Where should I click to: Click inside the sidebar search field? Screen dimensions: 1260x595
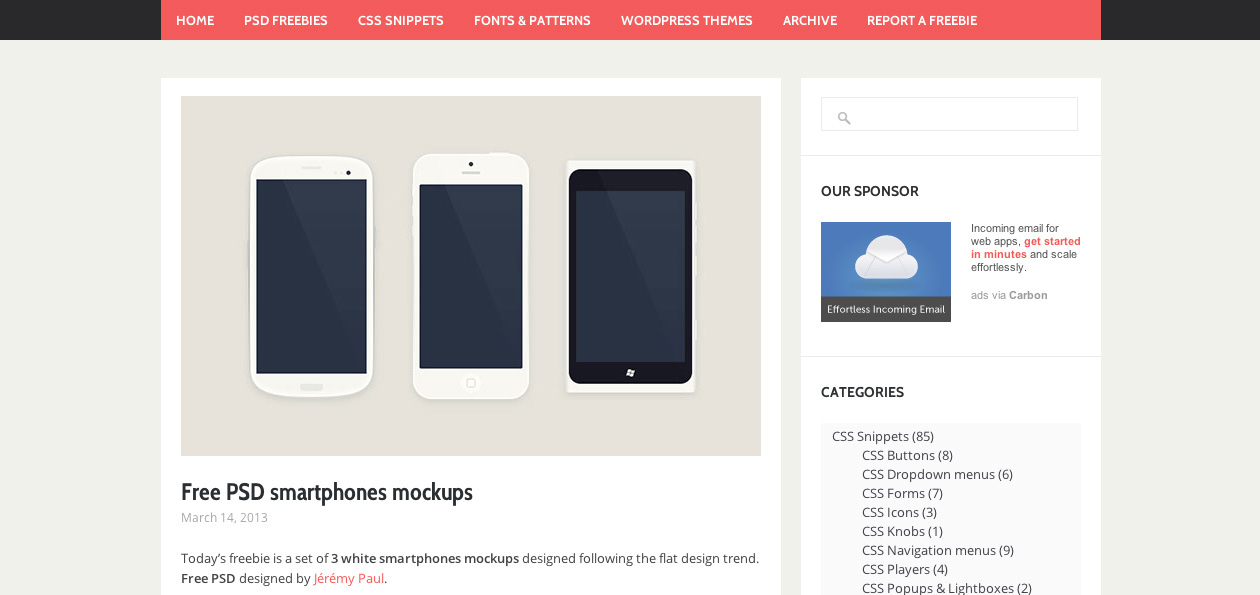[949, 114]
